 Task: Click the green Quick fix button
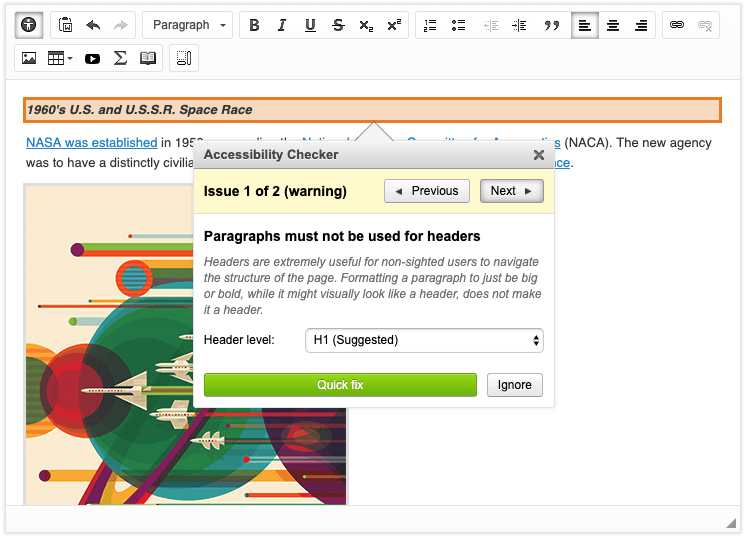pos(340,384)
